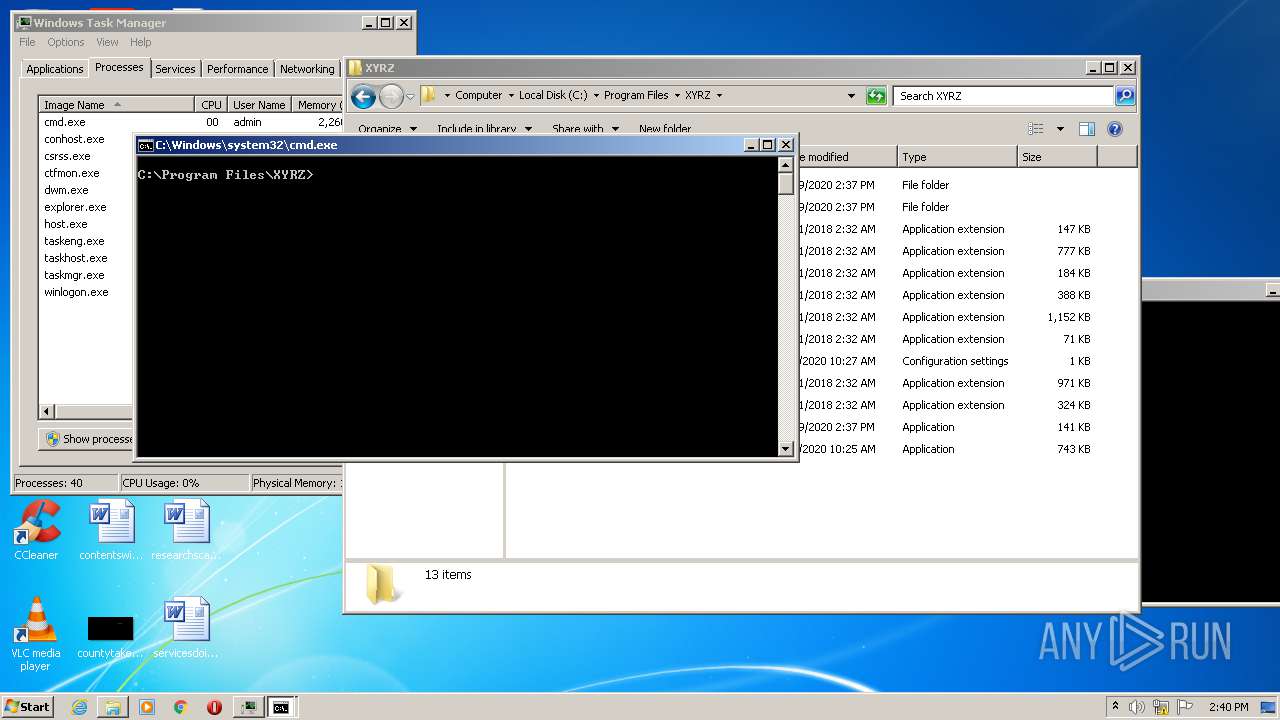Sort processes by User Name header
This screenshot has height=720, width=1280.
coord(259,105)
